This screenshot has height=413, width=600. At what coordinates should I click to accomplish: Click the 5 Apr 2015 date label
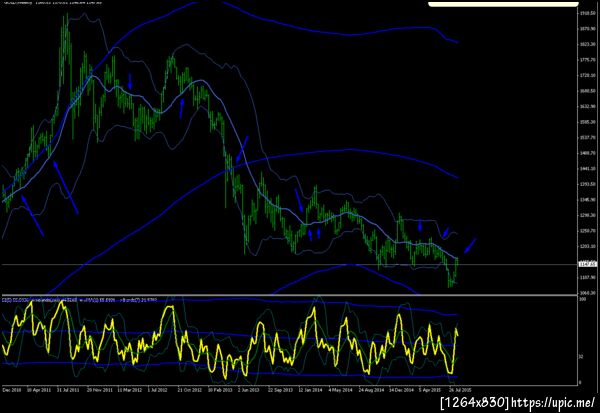click(x=430, y=390)
